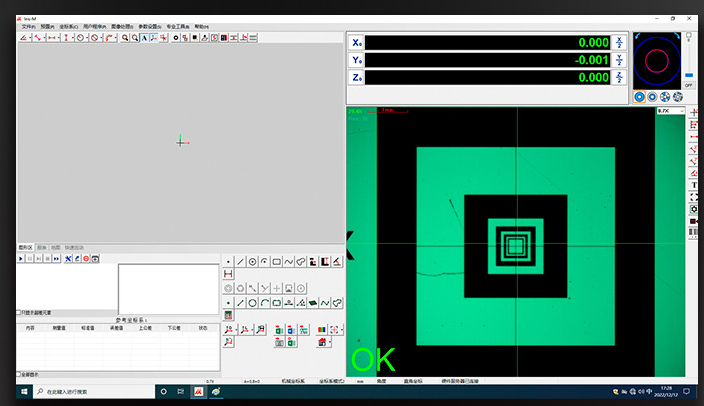Click the Z/2 half-value button
This screenshot has height=406, width=704.
pyautogui.click(x=619, y=77)
